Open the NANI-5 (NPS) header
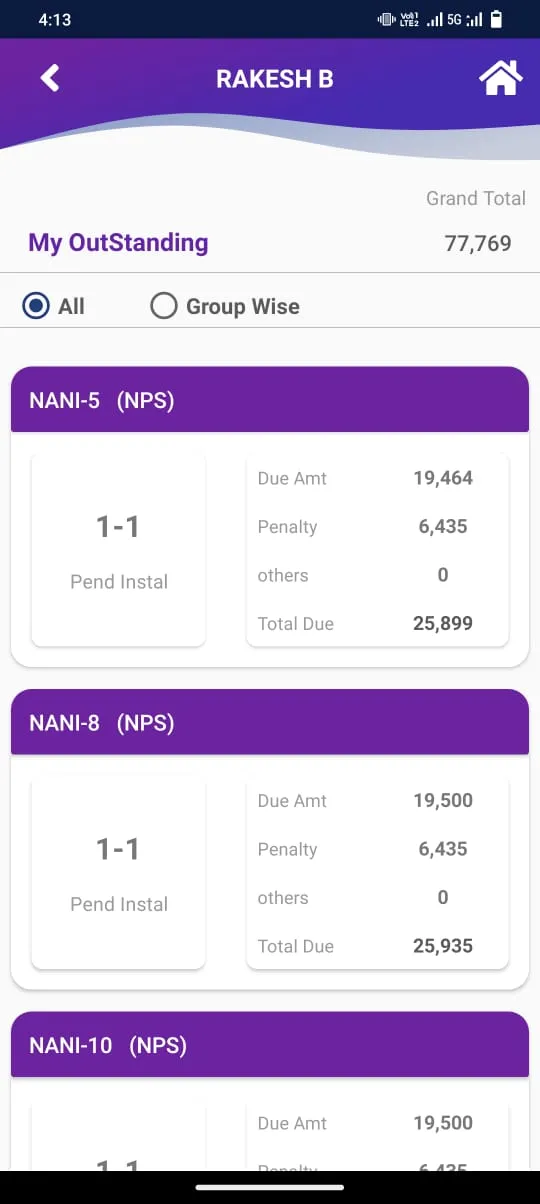Image resolution: width=540 pixels, height=1204 pixels. pyautogui.click(x=270, y=400)
